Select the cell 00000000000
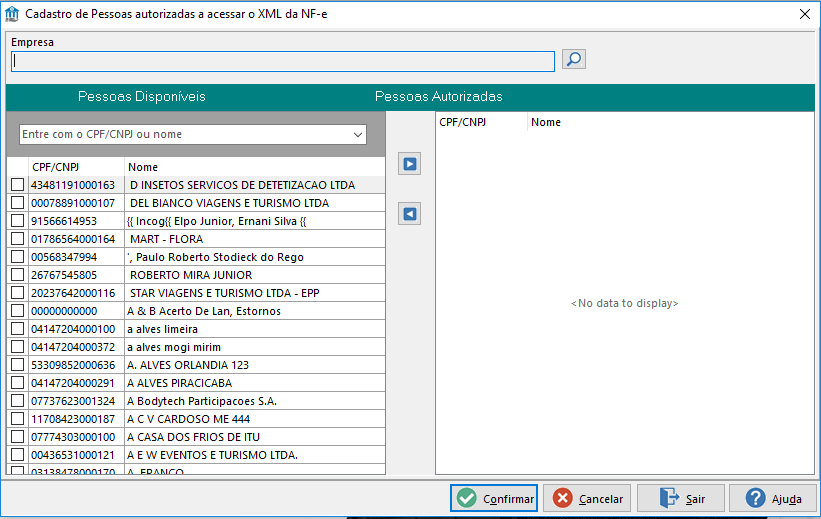This screenshot has height=519, width=821. (76, 311)
